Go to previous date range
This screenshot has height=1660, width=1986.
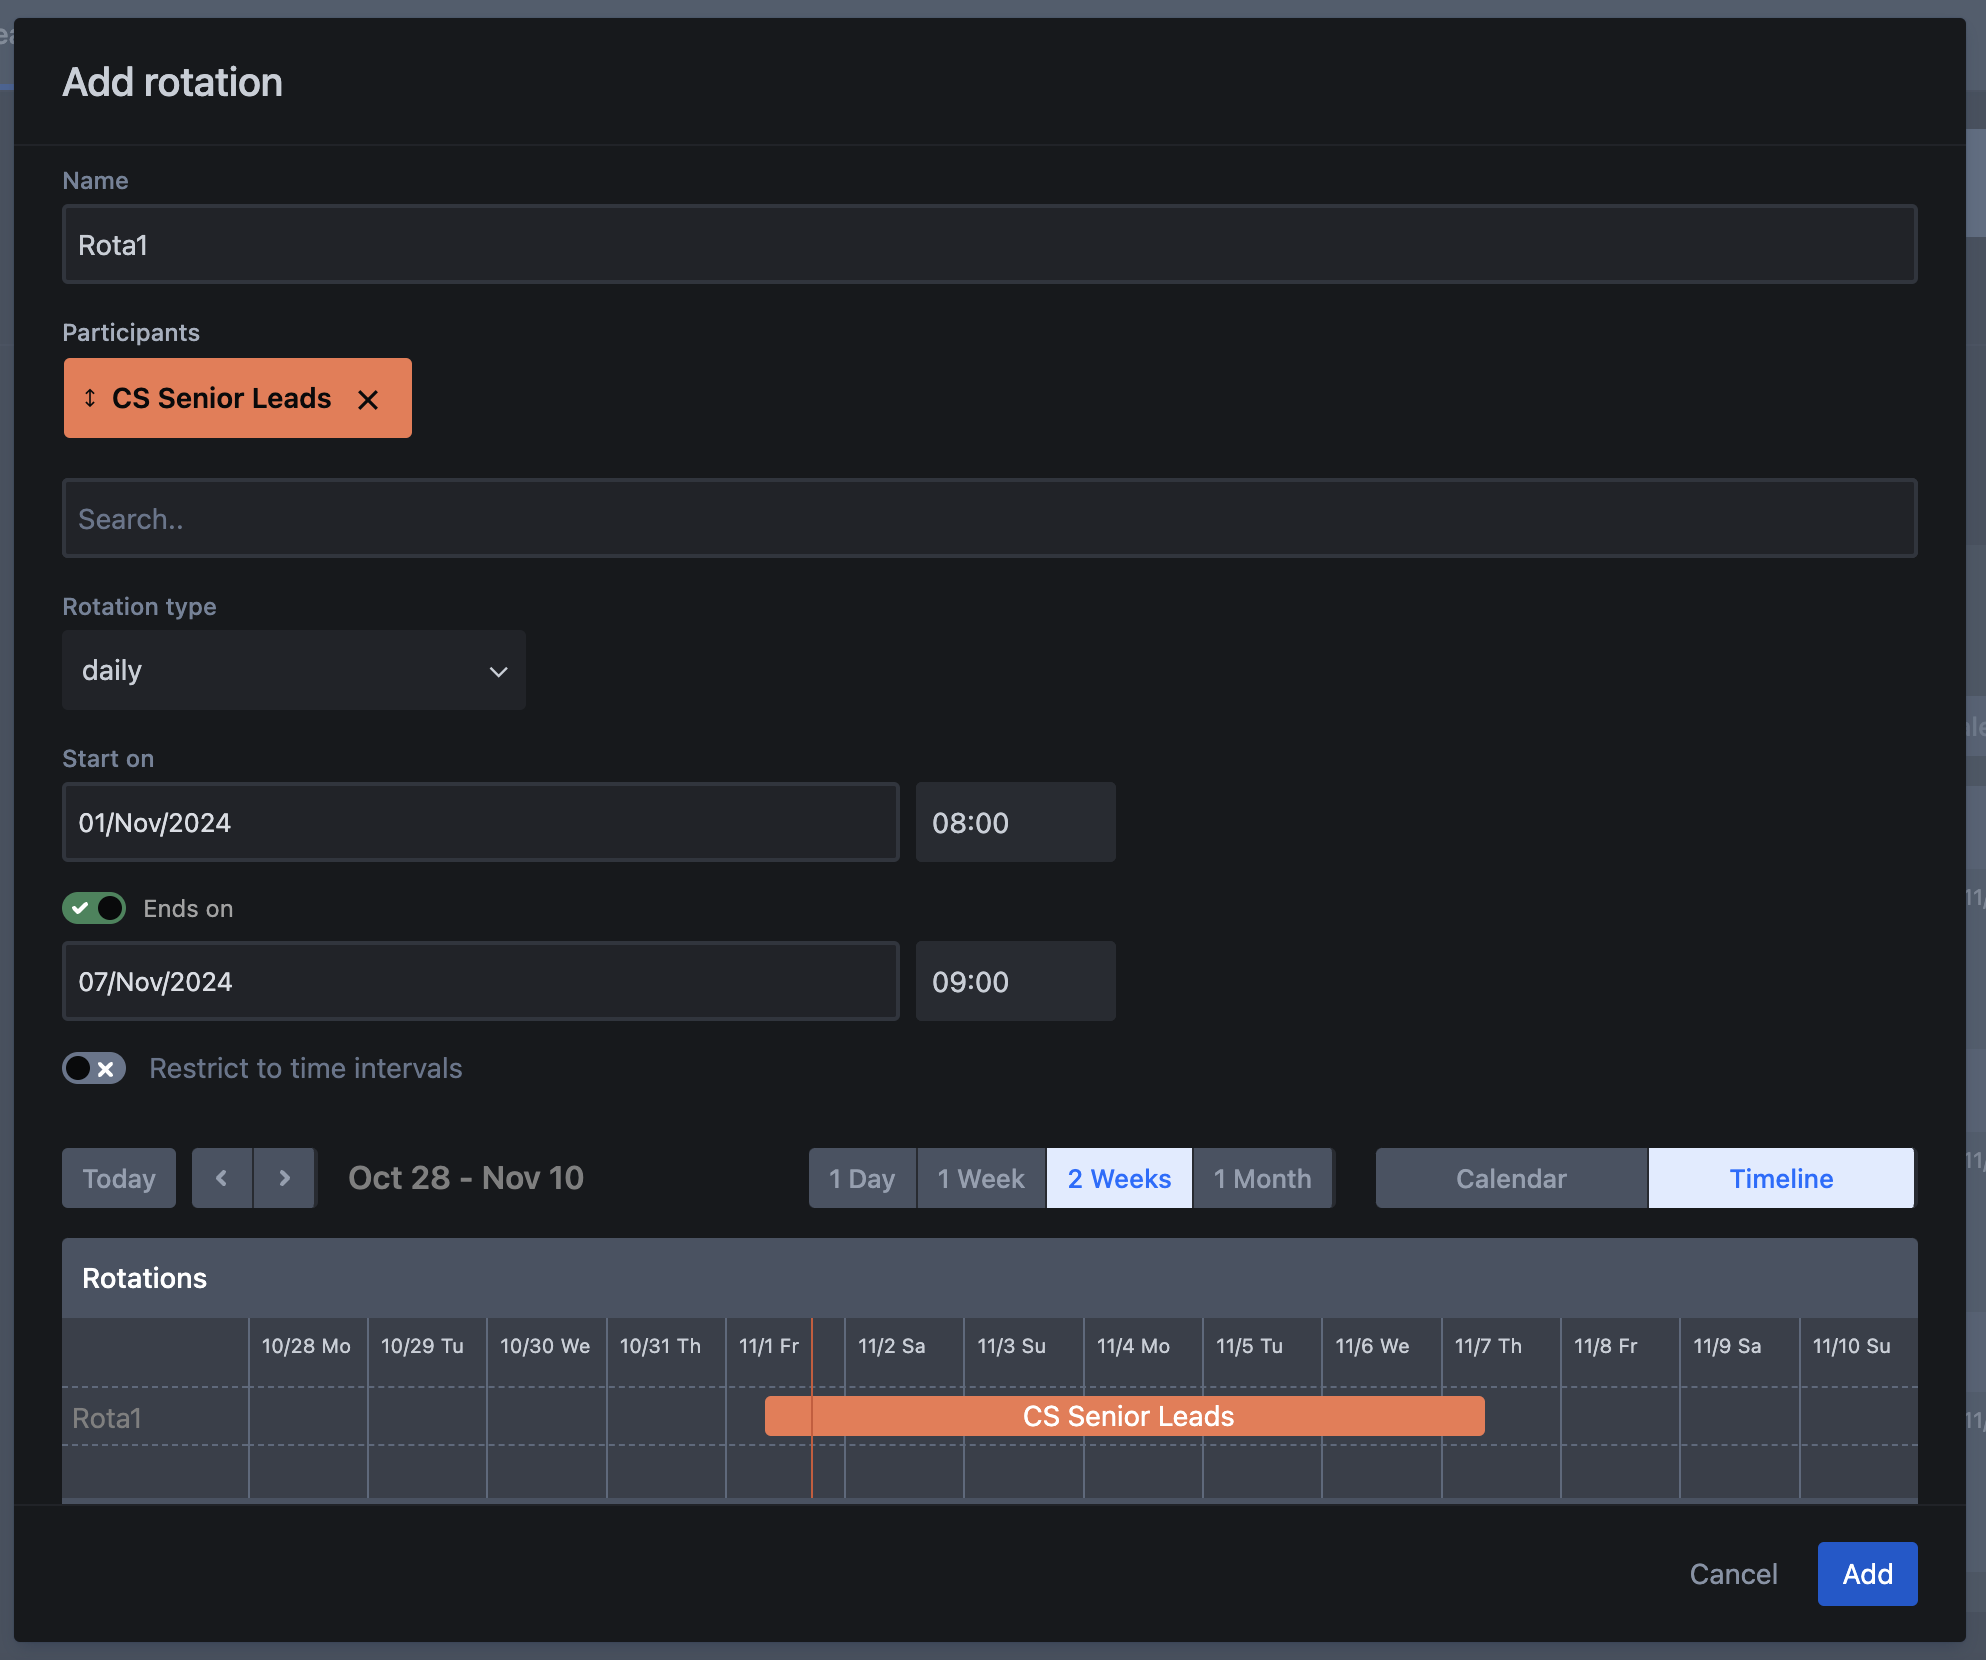tap(222, 1178)
